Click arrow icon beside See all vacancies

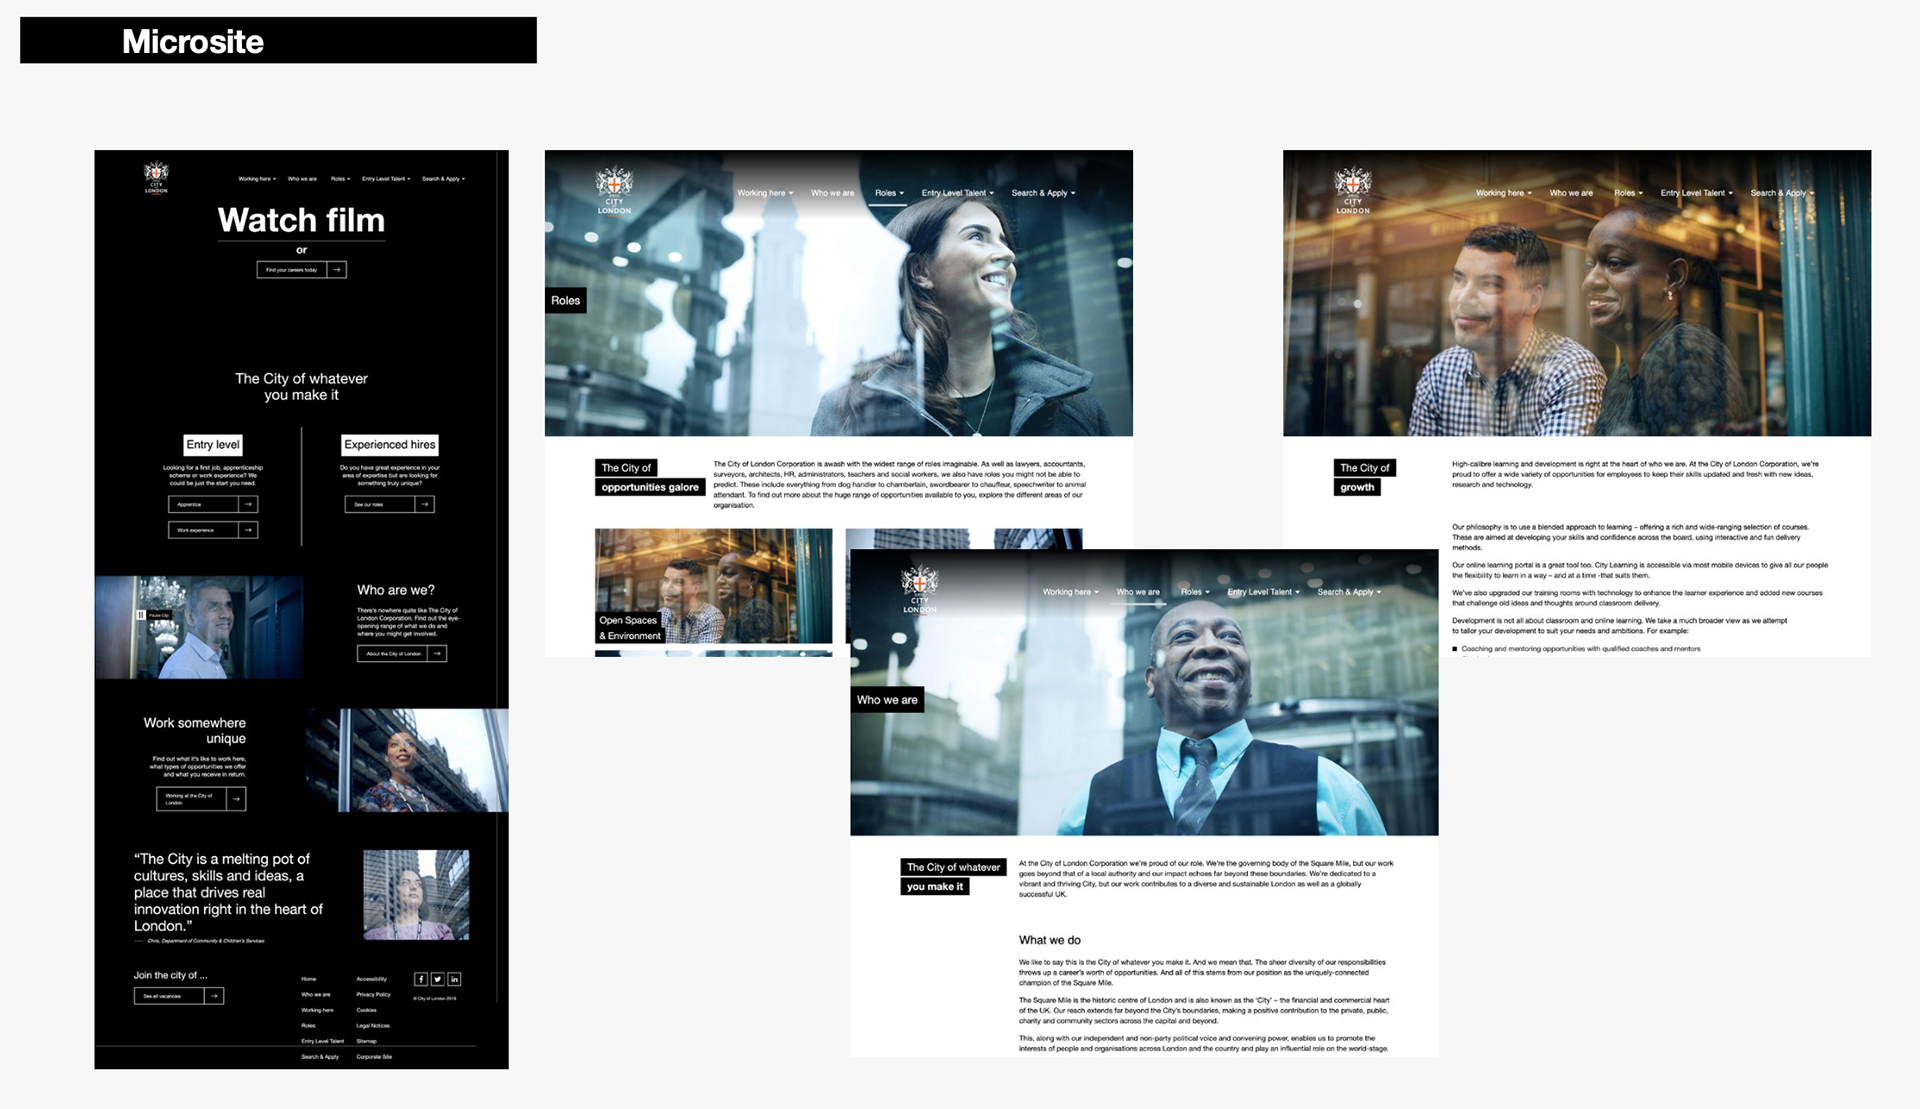click(x=214, y=996)
